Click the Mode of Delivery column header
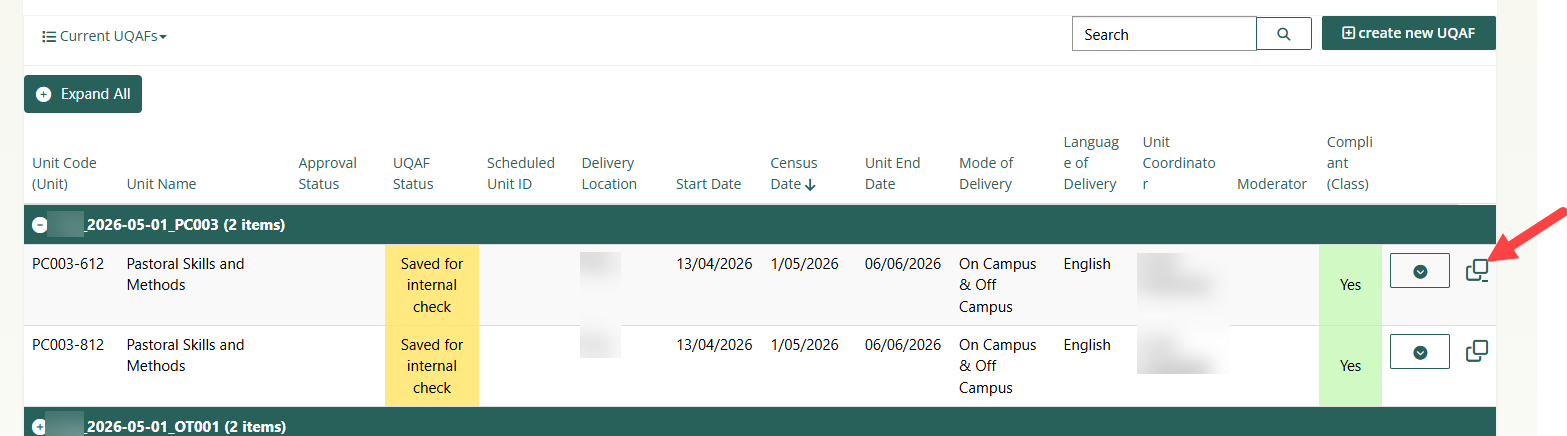 tap(986, 173)
